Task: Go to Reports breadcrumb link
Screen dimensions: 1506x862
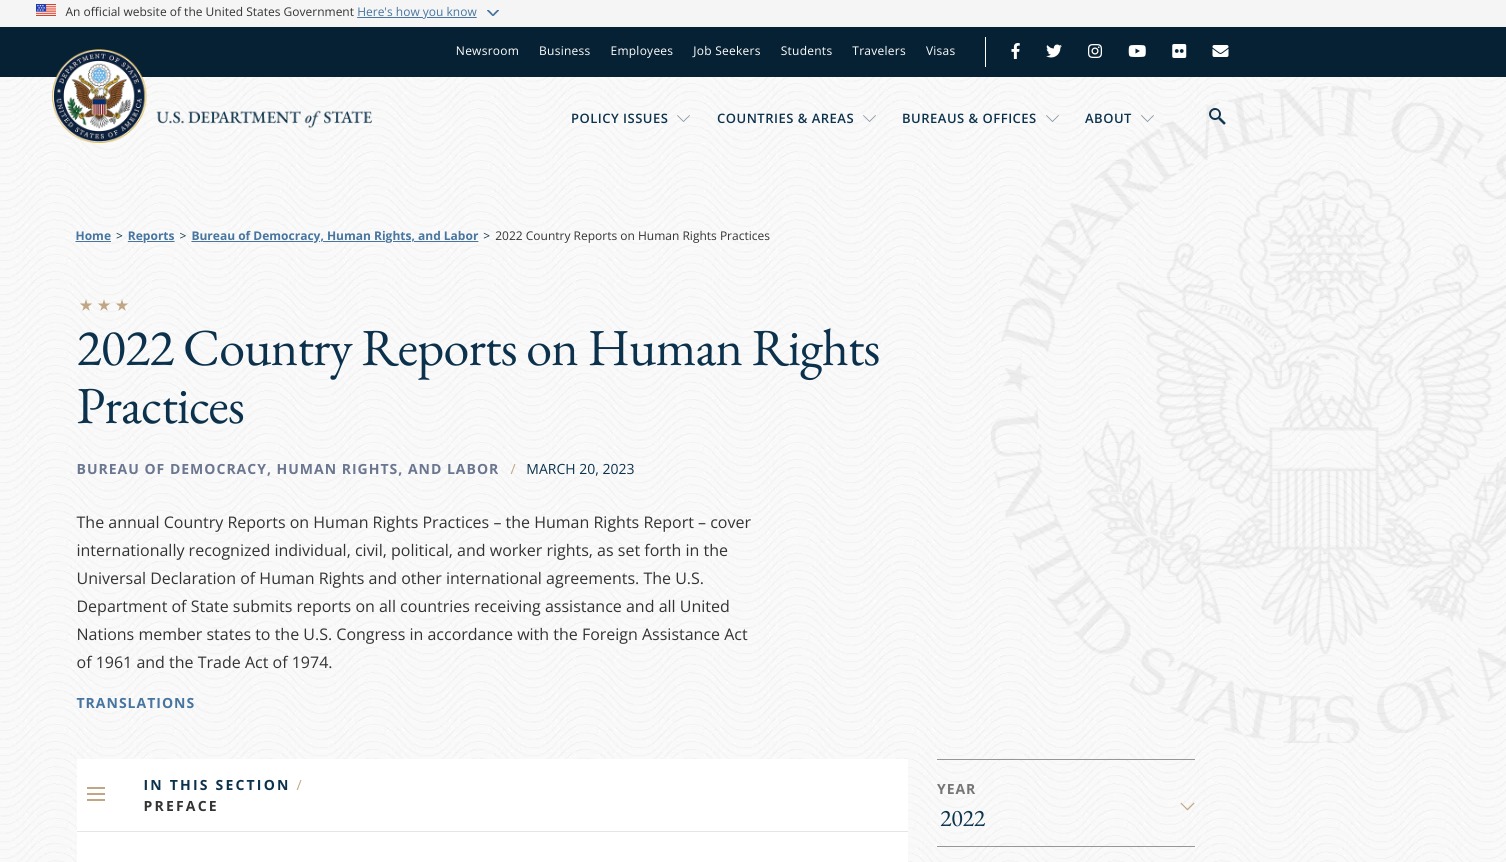Action: [x=151, y=236]
